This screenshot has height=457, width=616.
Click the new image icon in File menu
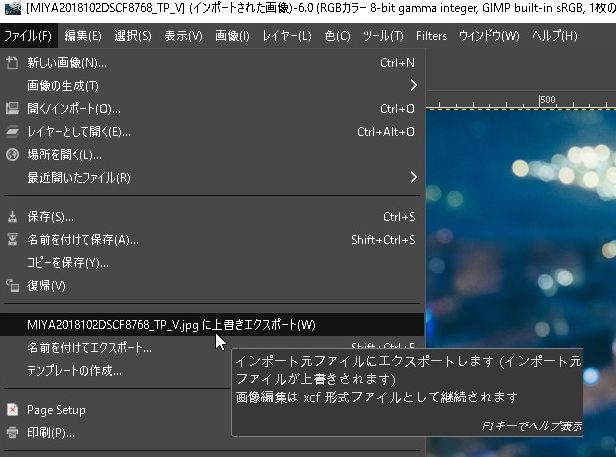(13, 63)
